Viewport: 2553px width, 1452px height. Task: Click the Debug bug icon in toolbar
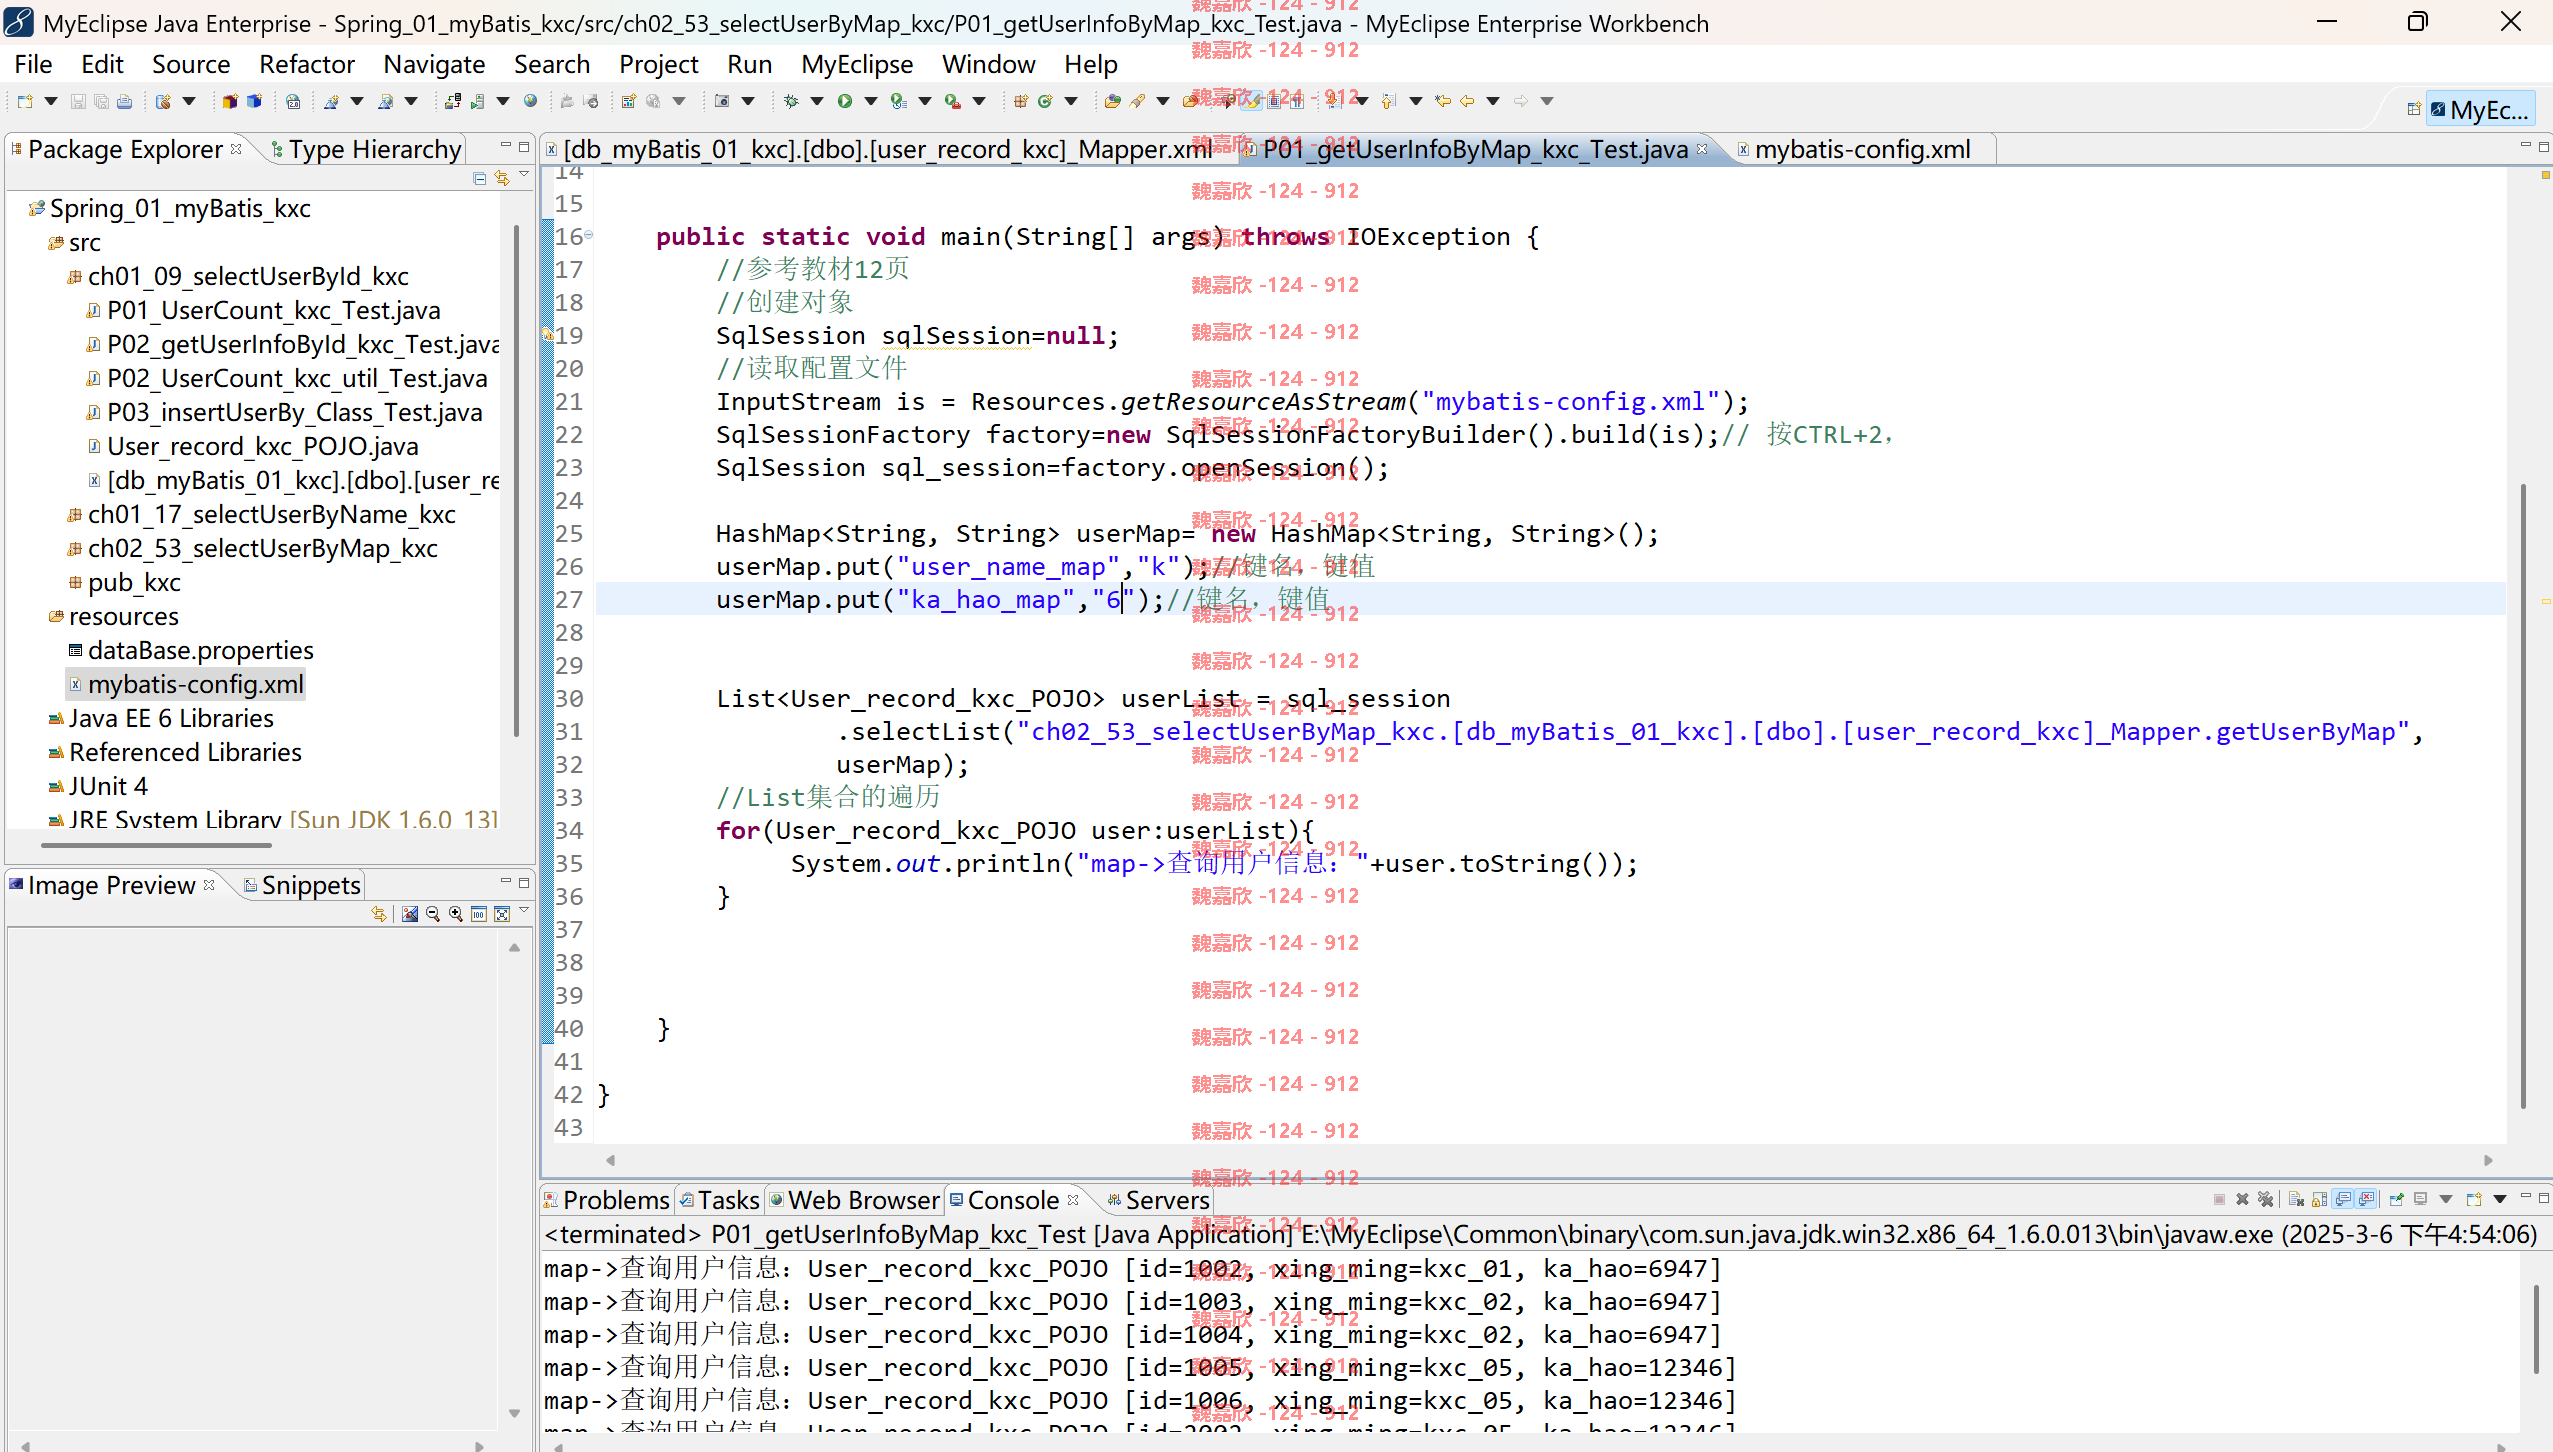[791, 101]
